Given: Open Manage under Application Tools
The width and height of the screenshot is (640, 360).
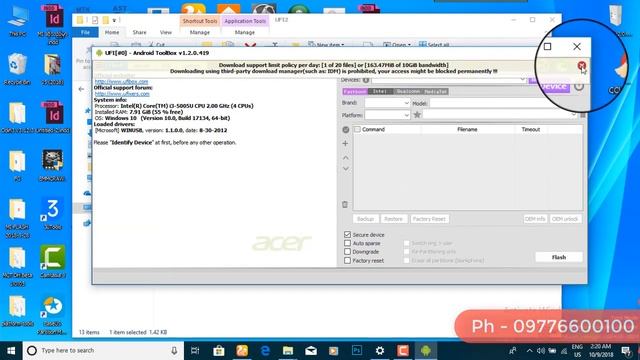Looking at the screenshot, I should [x=244, y=32].
